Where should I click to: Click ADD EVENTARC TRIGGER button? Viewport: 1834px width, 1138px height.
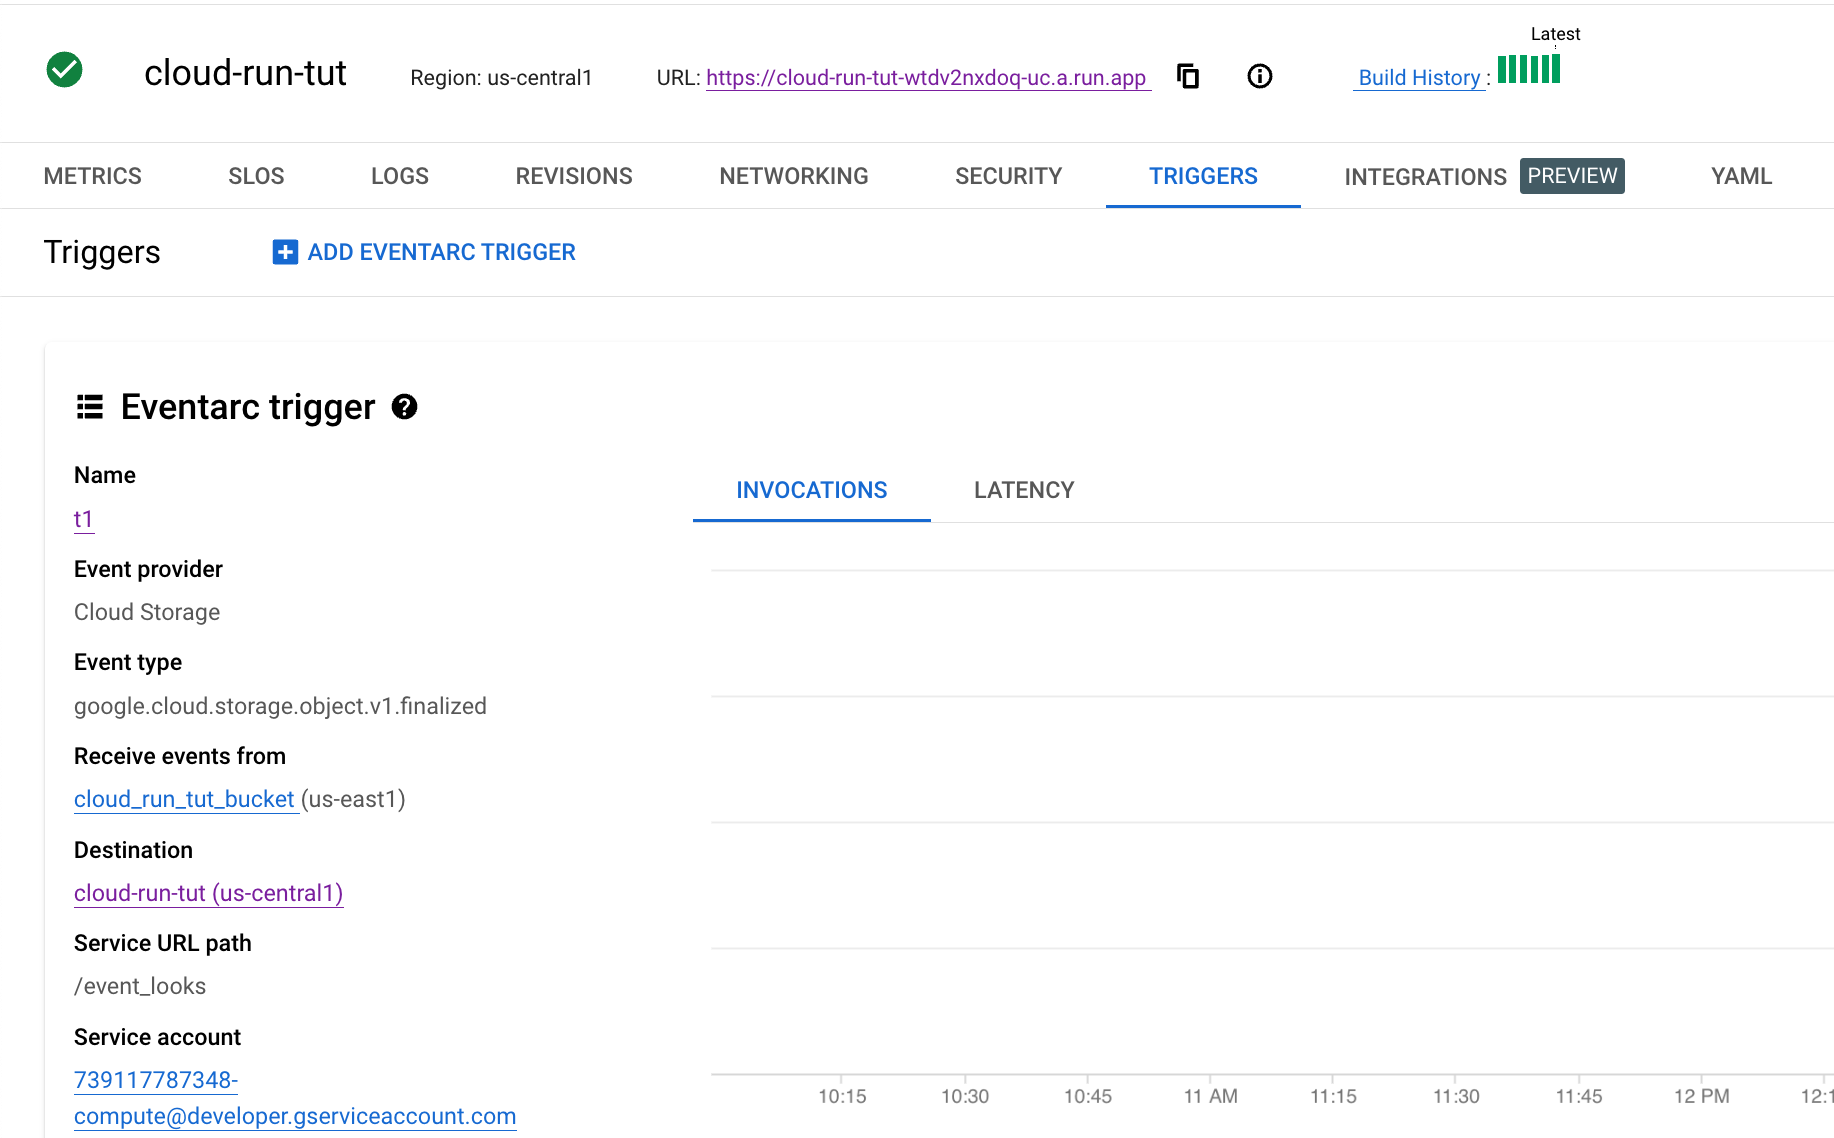(424, 252)
